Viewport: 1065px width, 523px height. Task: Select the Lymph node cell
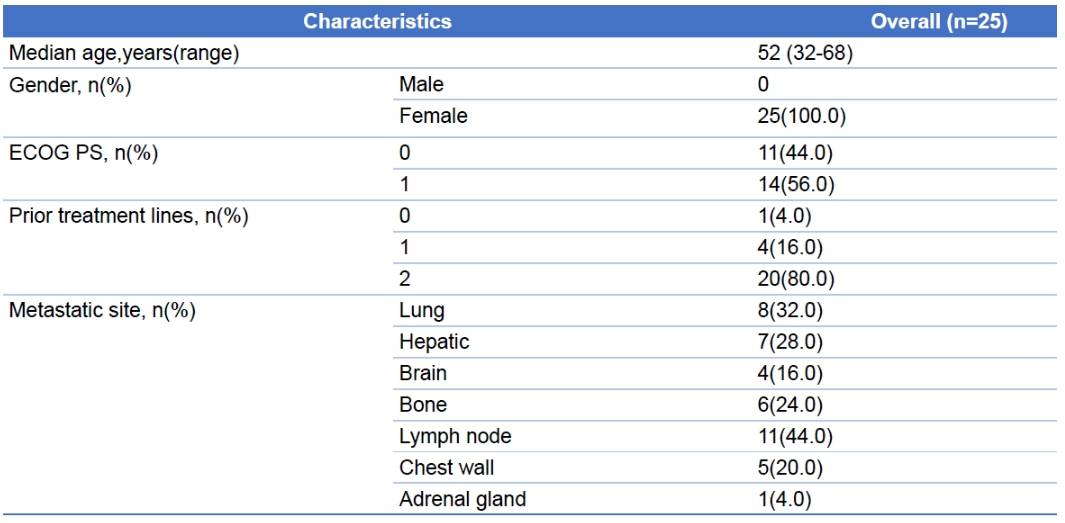[455, 437]
